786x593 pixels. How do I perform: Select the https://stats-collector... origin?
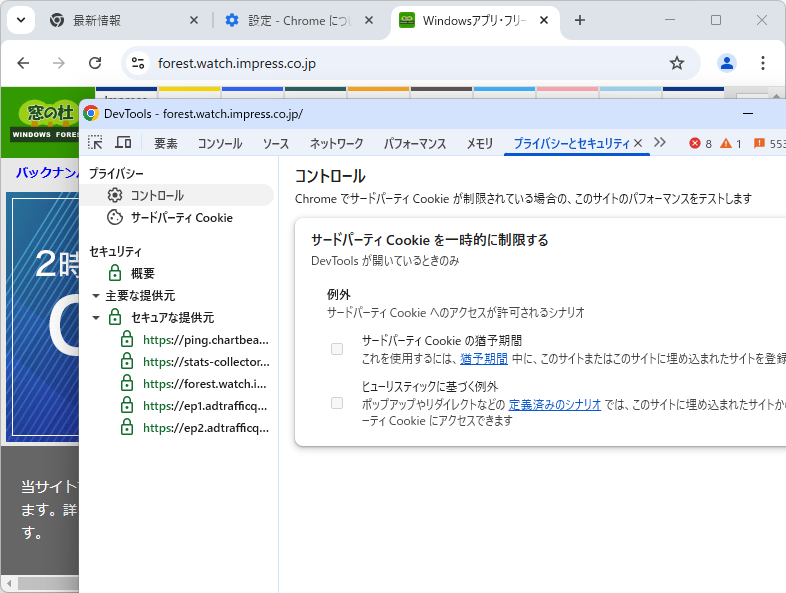pos(206,362)
